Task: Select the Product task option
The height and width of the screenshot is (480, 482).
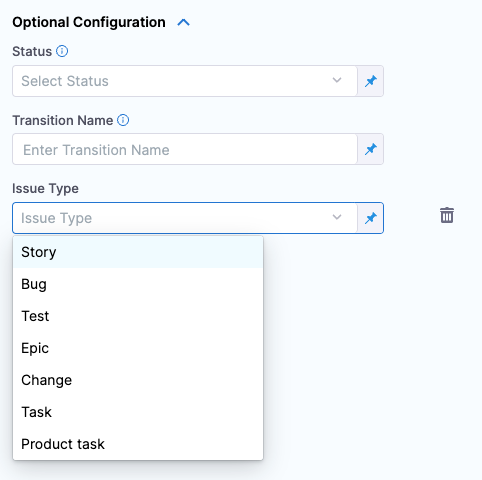Action: coord(138,444)
